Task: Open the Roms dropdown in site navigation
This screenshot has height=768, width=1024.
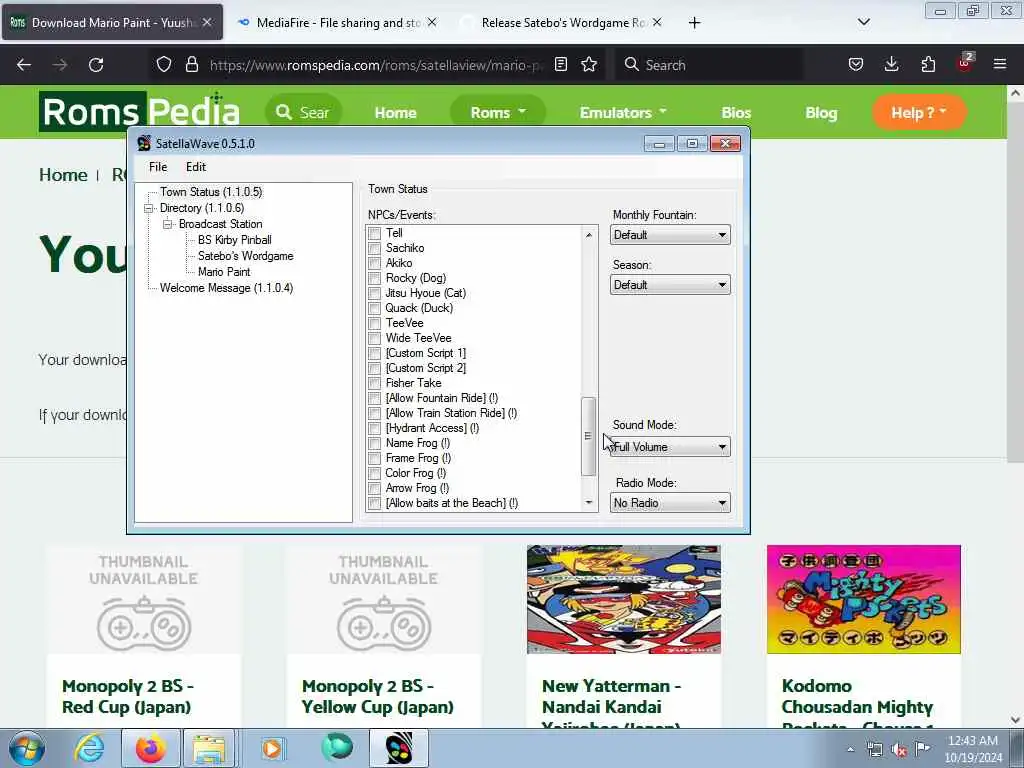Action: 498,112
